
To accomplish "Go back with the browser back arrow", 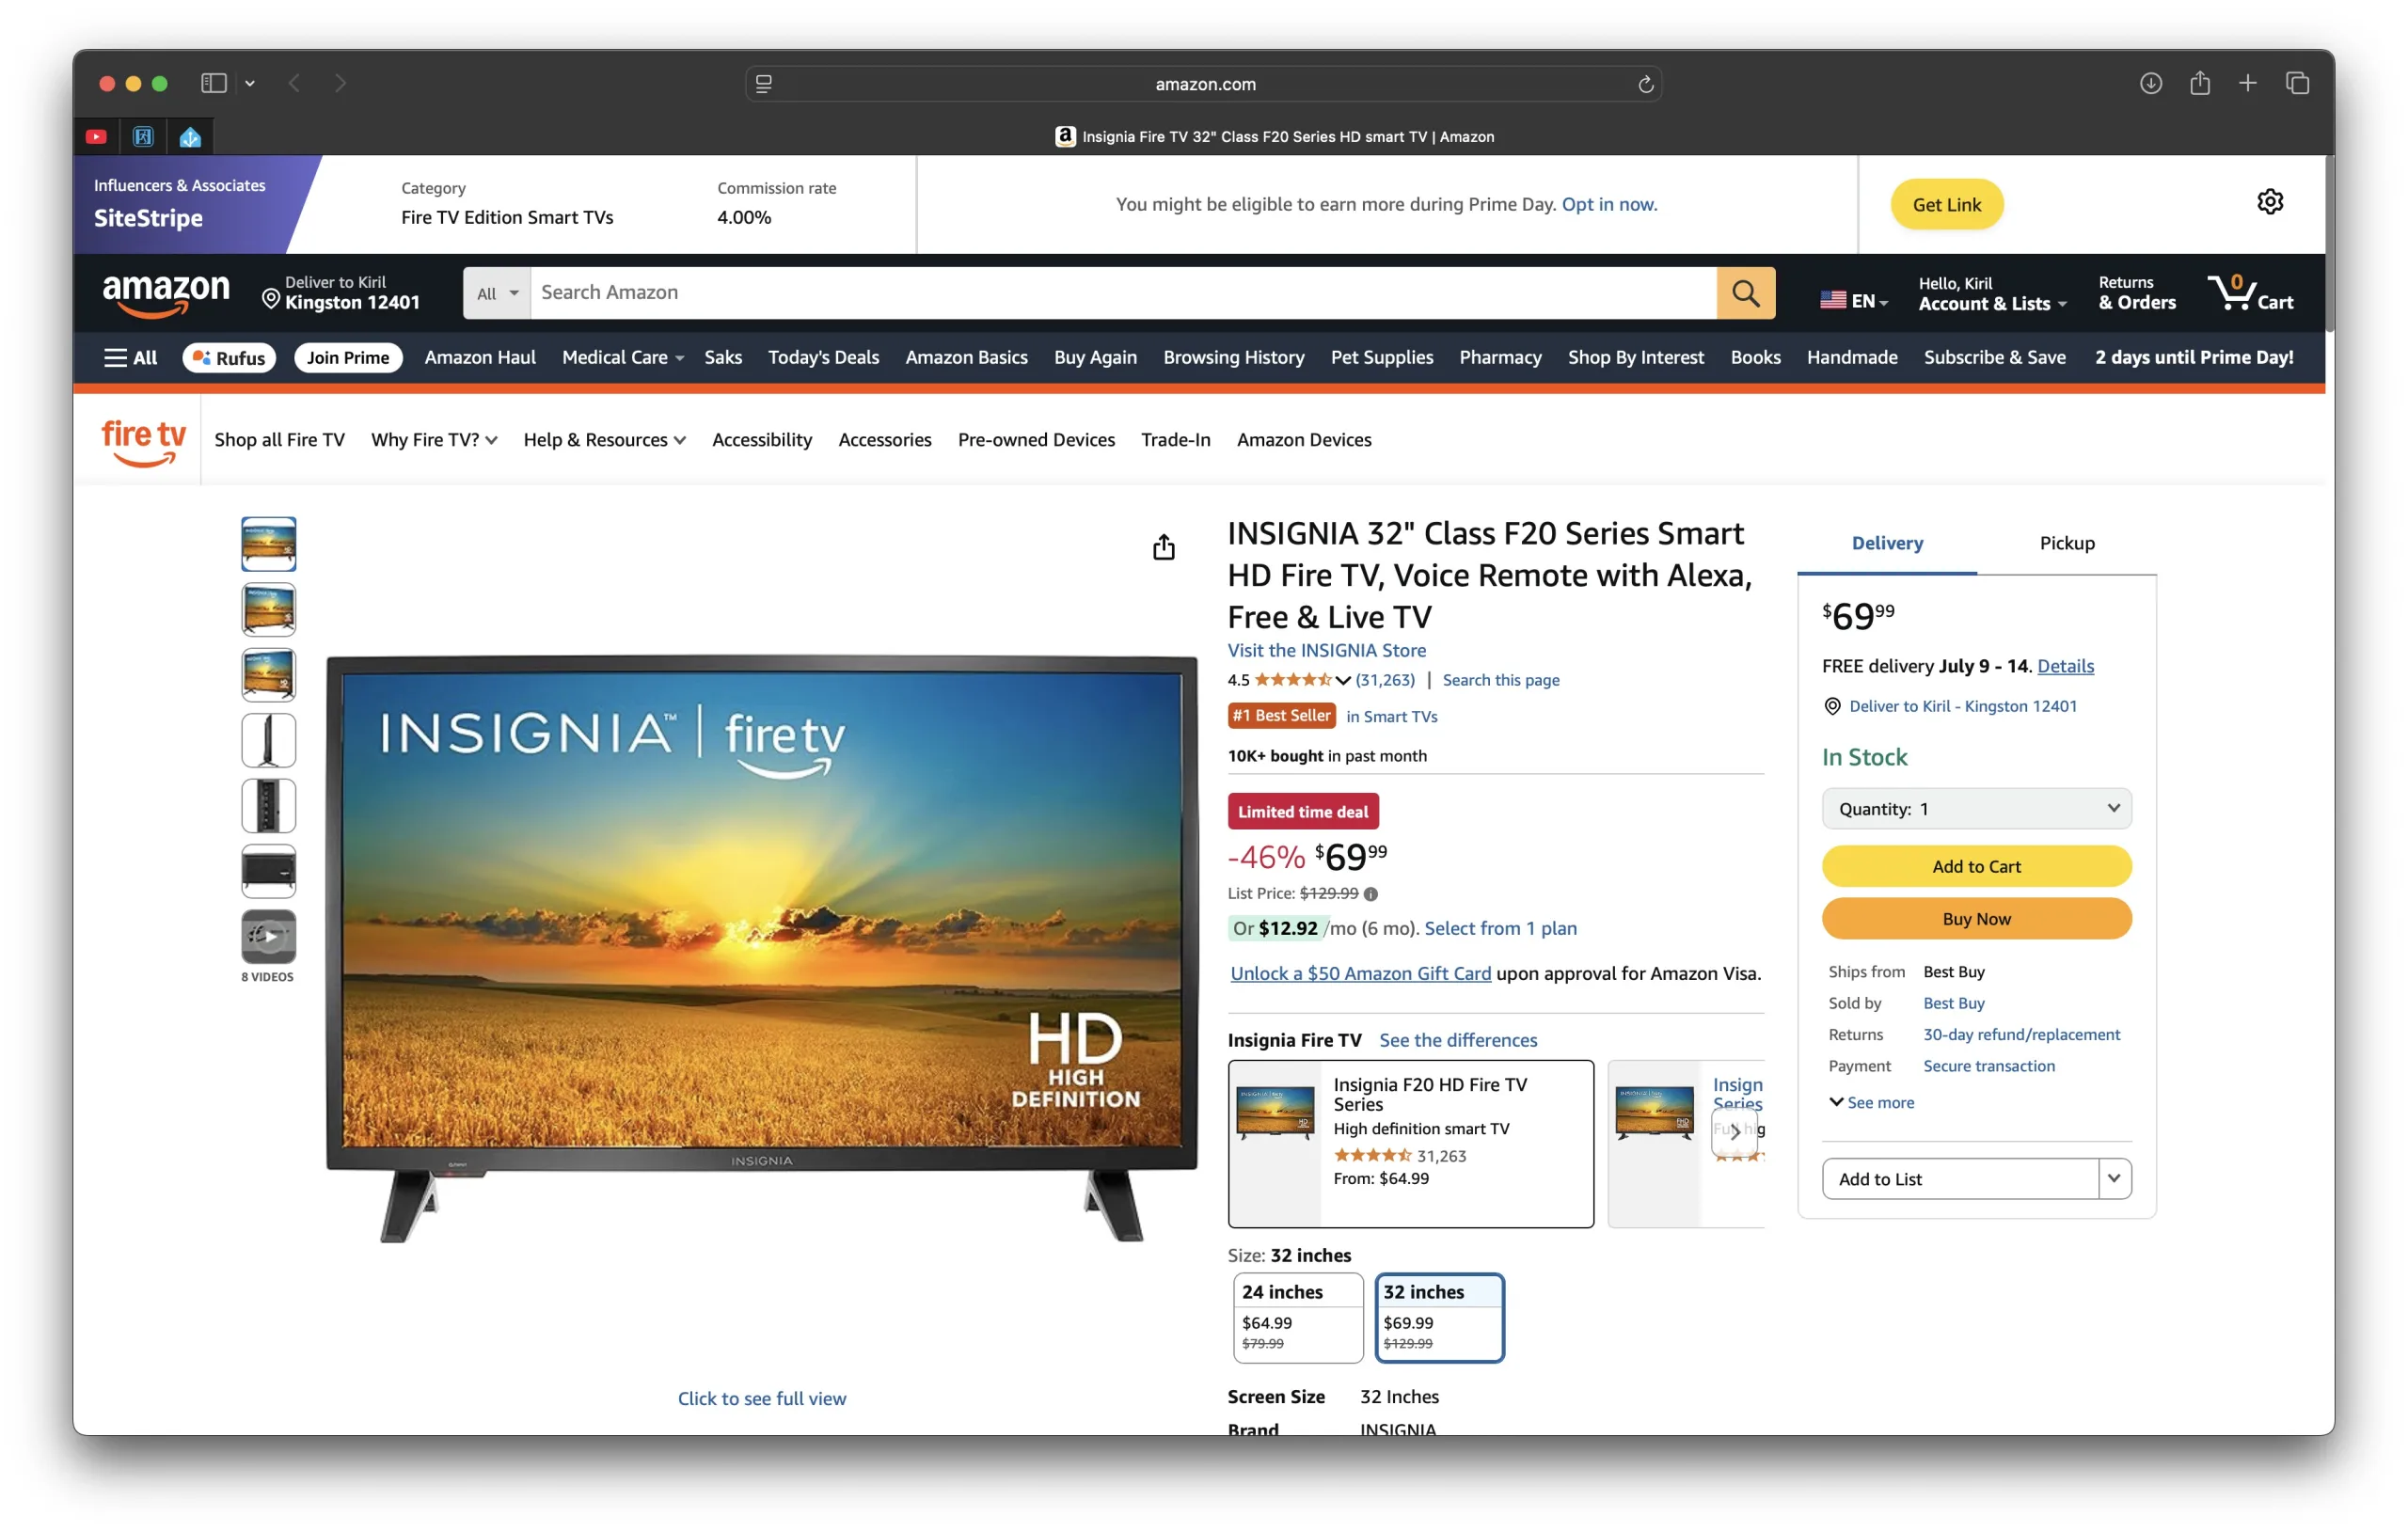I will click(x=294, y=83).
